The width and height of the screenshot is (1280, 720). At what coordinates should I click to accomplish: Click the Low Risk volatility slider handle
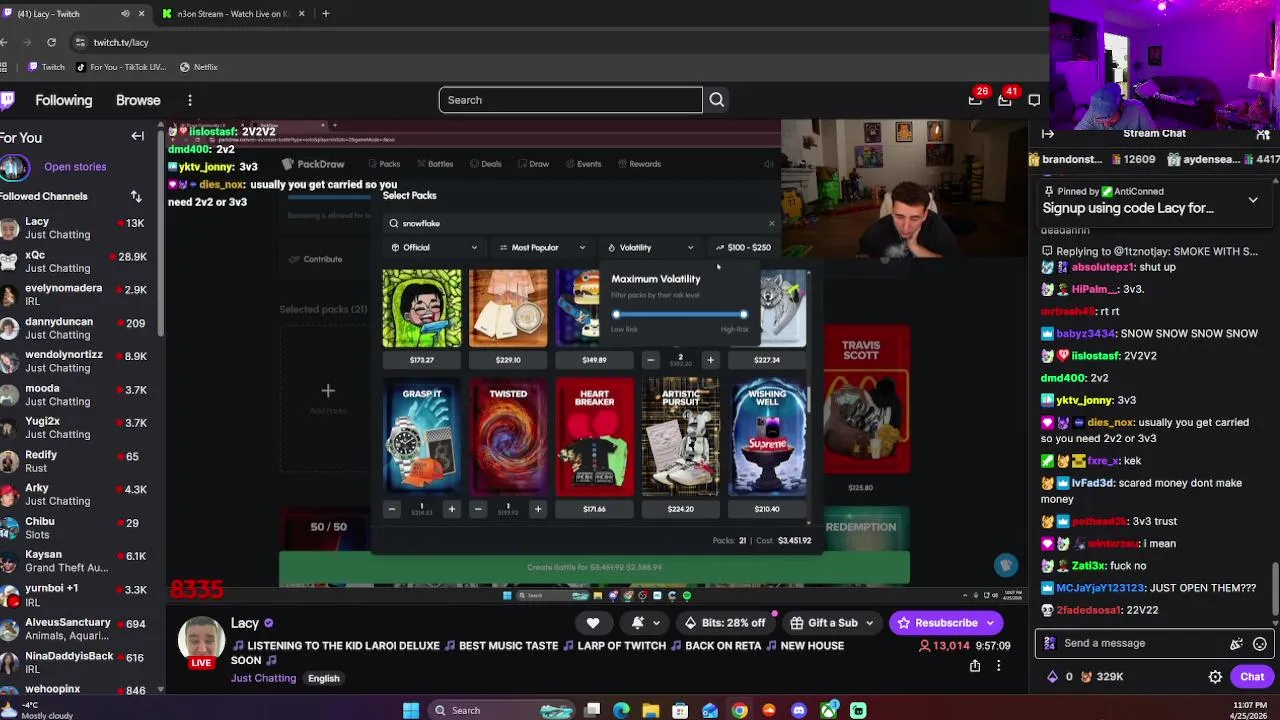tap(616, 314)
